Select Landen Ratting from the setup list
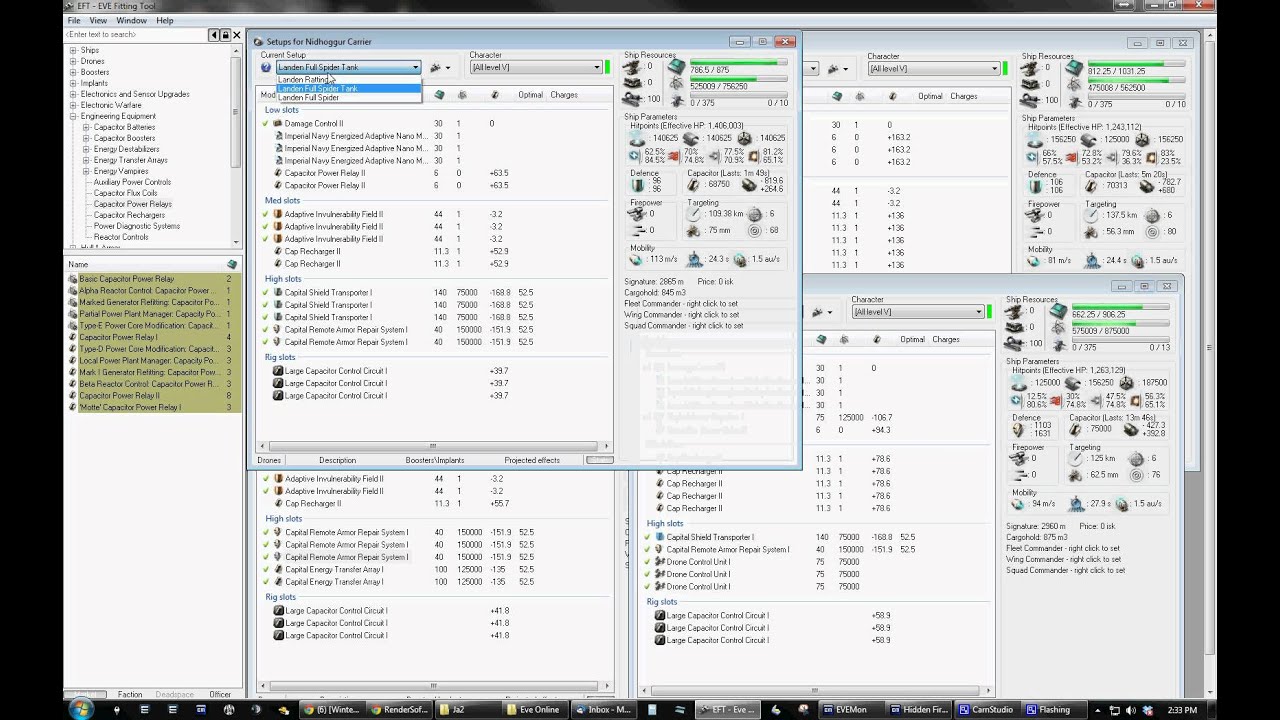1280x720 pixels. click(349, 79)
